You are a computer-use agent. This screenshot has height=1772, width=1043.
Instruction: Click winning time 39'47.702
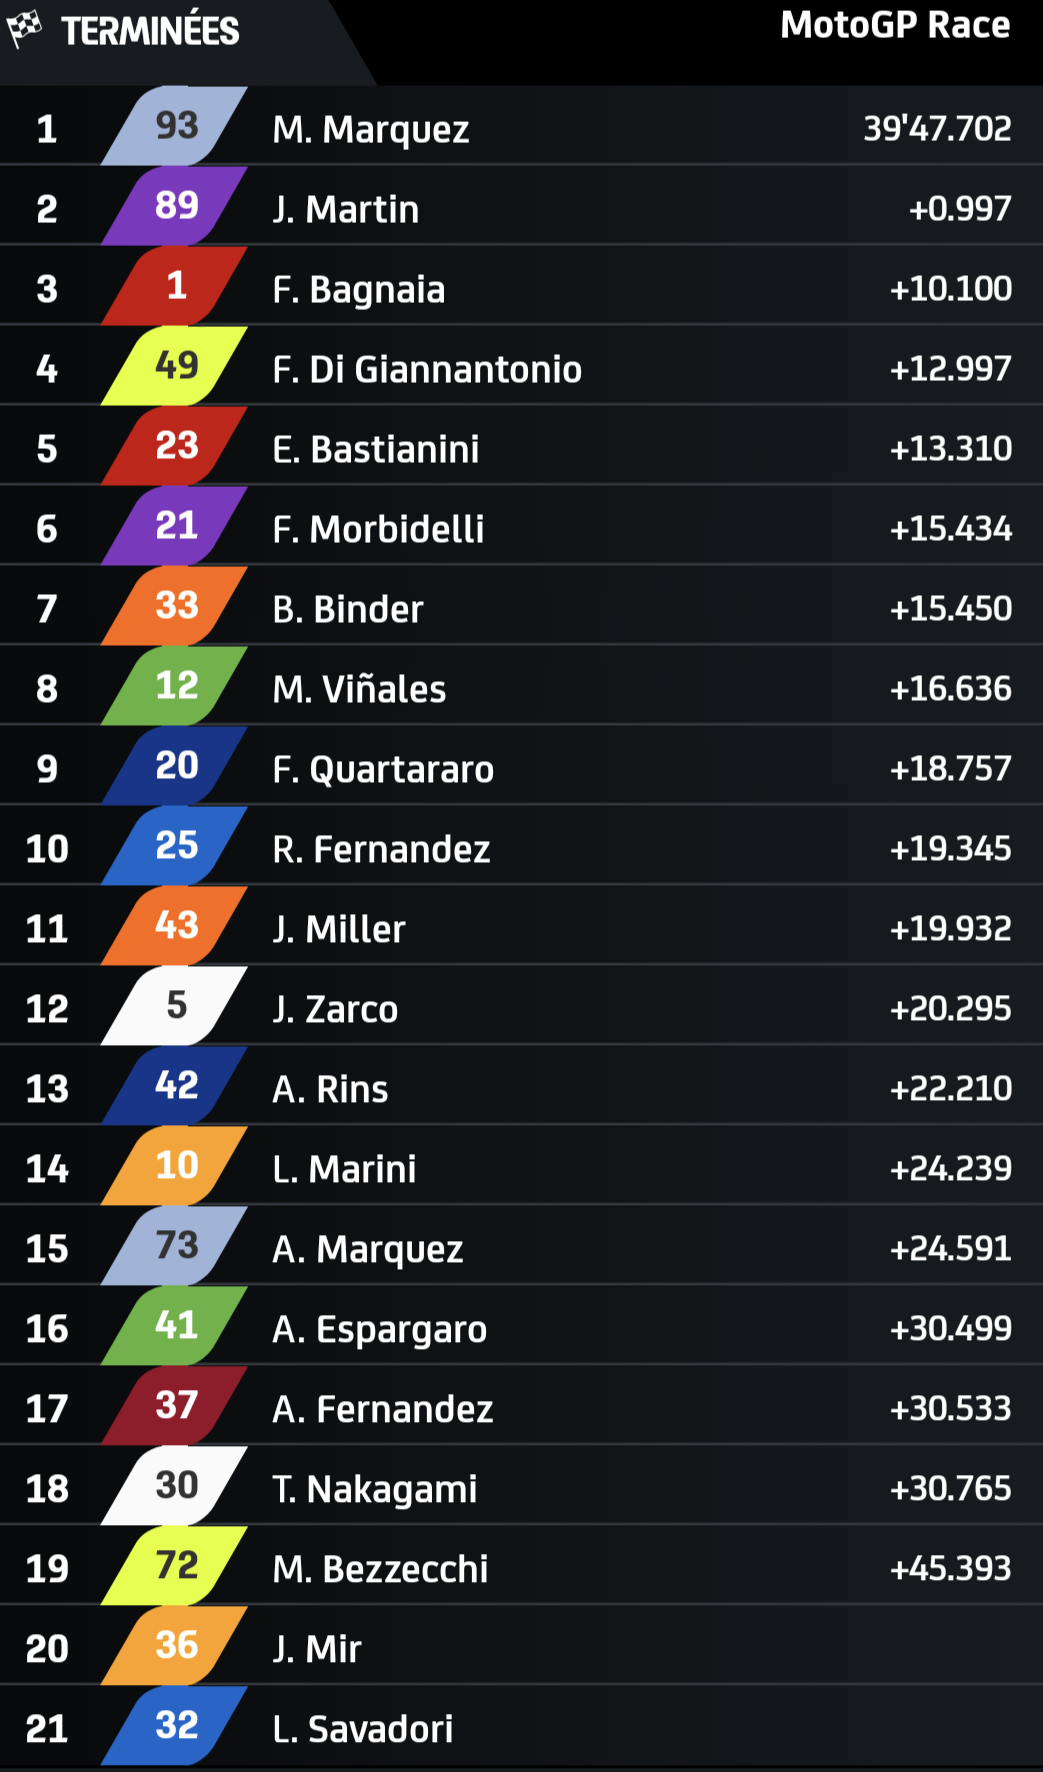click(937, 129)
